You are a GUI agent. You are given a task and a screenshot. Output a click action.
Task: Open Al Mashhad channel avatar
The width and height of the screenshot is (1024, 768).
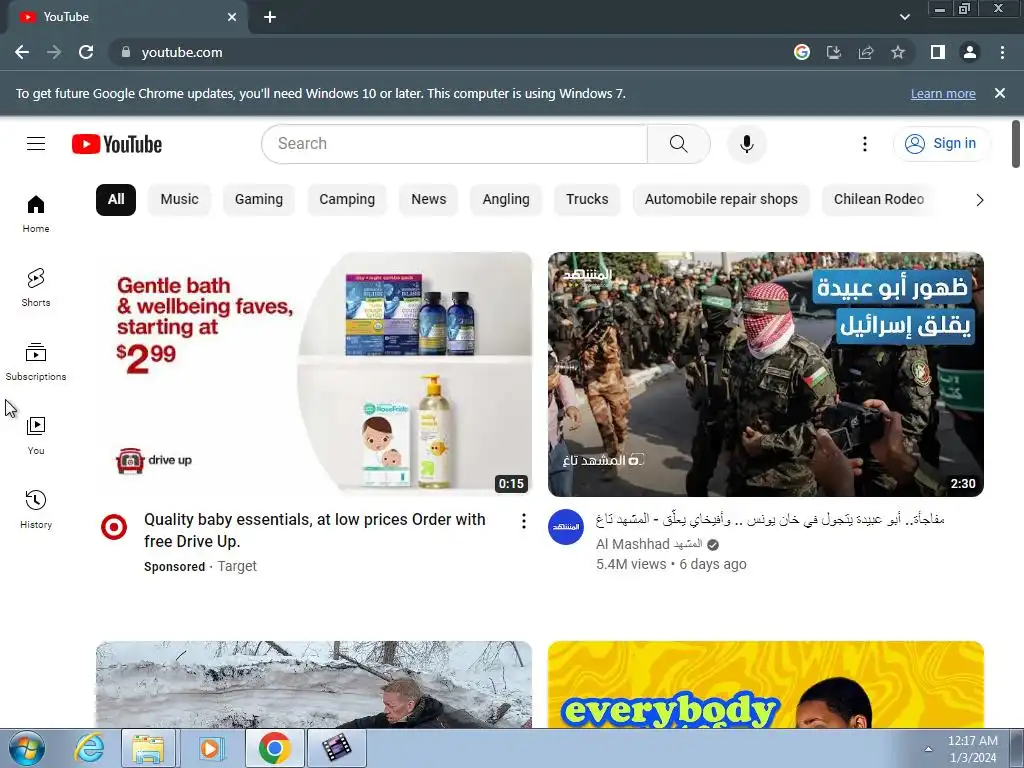pos(566,526)
